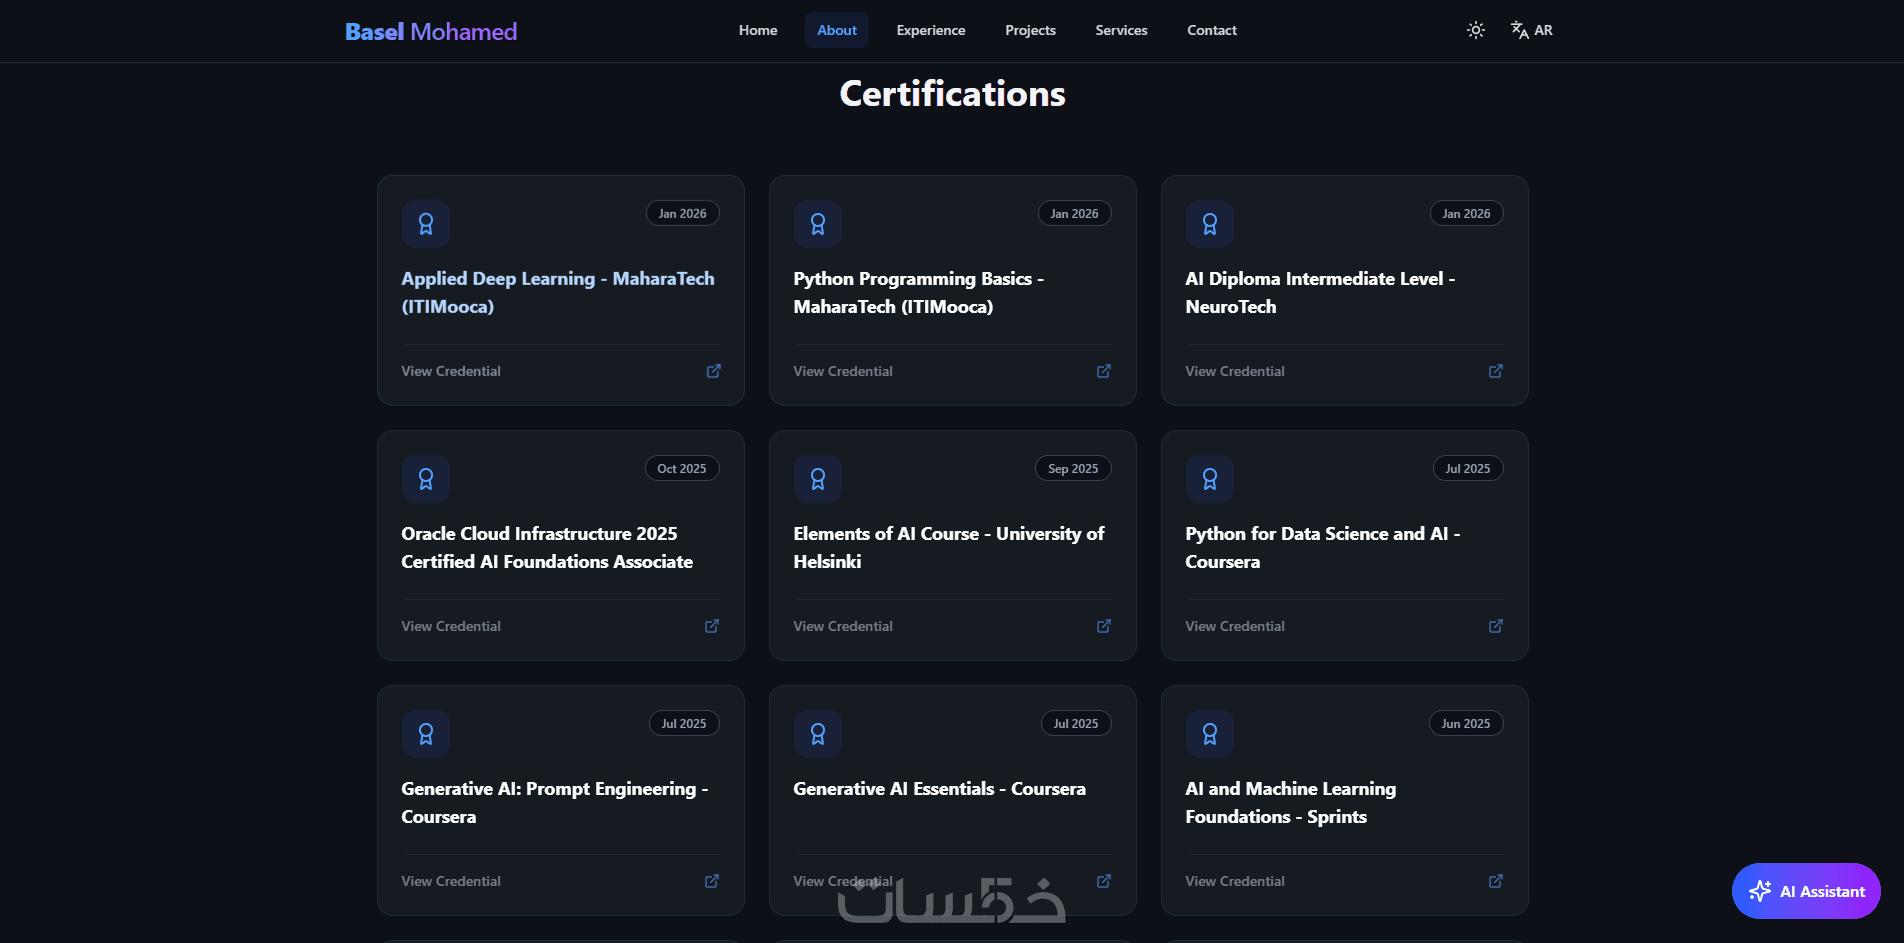This screenshot has height=943, width=1904.
Task: Switch language to Arabic (AR)
Action: [1532, 30]
